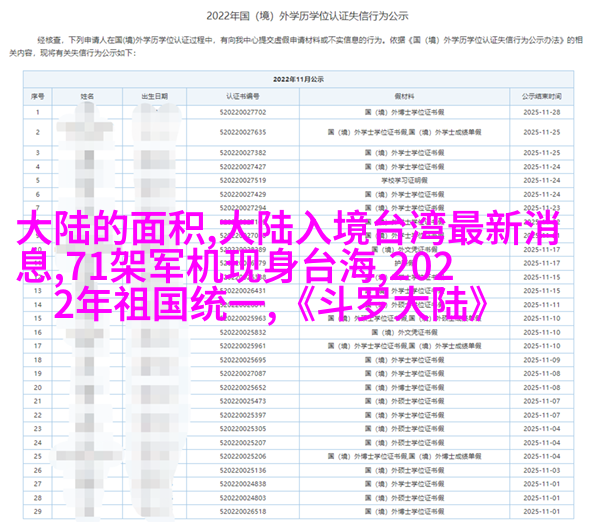Screen dimensions: 600x522
Task: Select certificate number 520220027635
Action: (x=243, y=132)
